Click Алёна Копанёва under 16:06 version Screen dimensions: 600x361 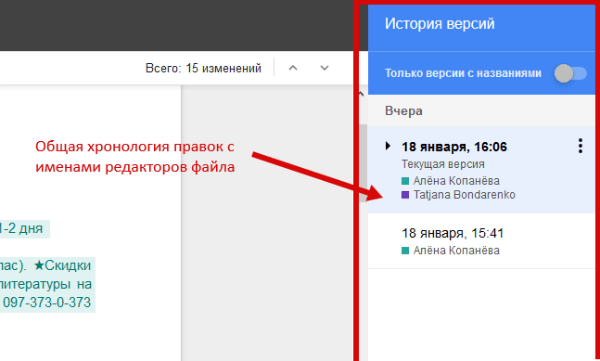point(456,181)
